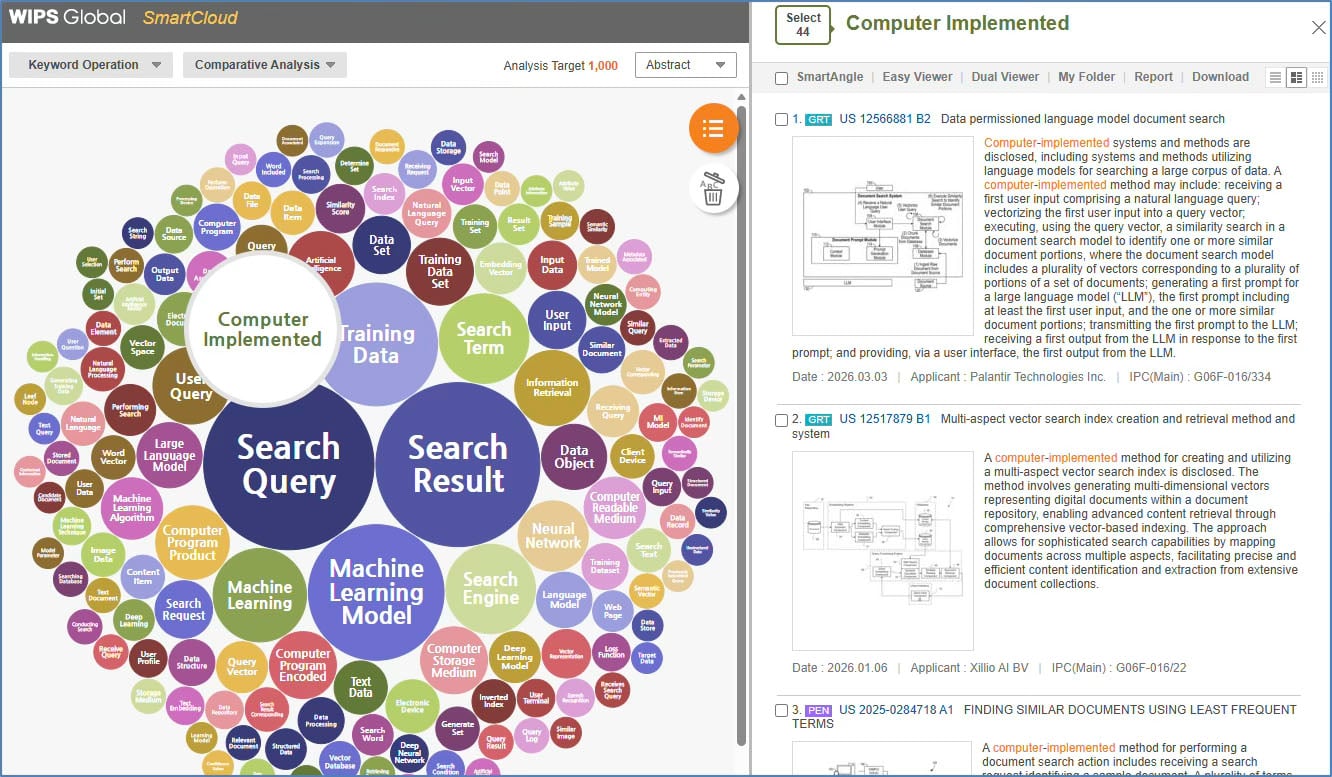Select the Search Term bubble
Image resolution: width=1332 pixels, height=777 pixels.
pos(484,338)
